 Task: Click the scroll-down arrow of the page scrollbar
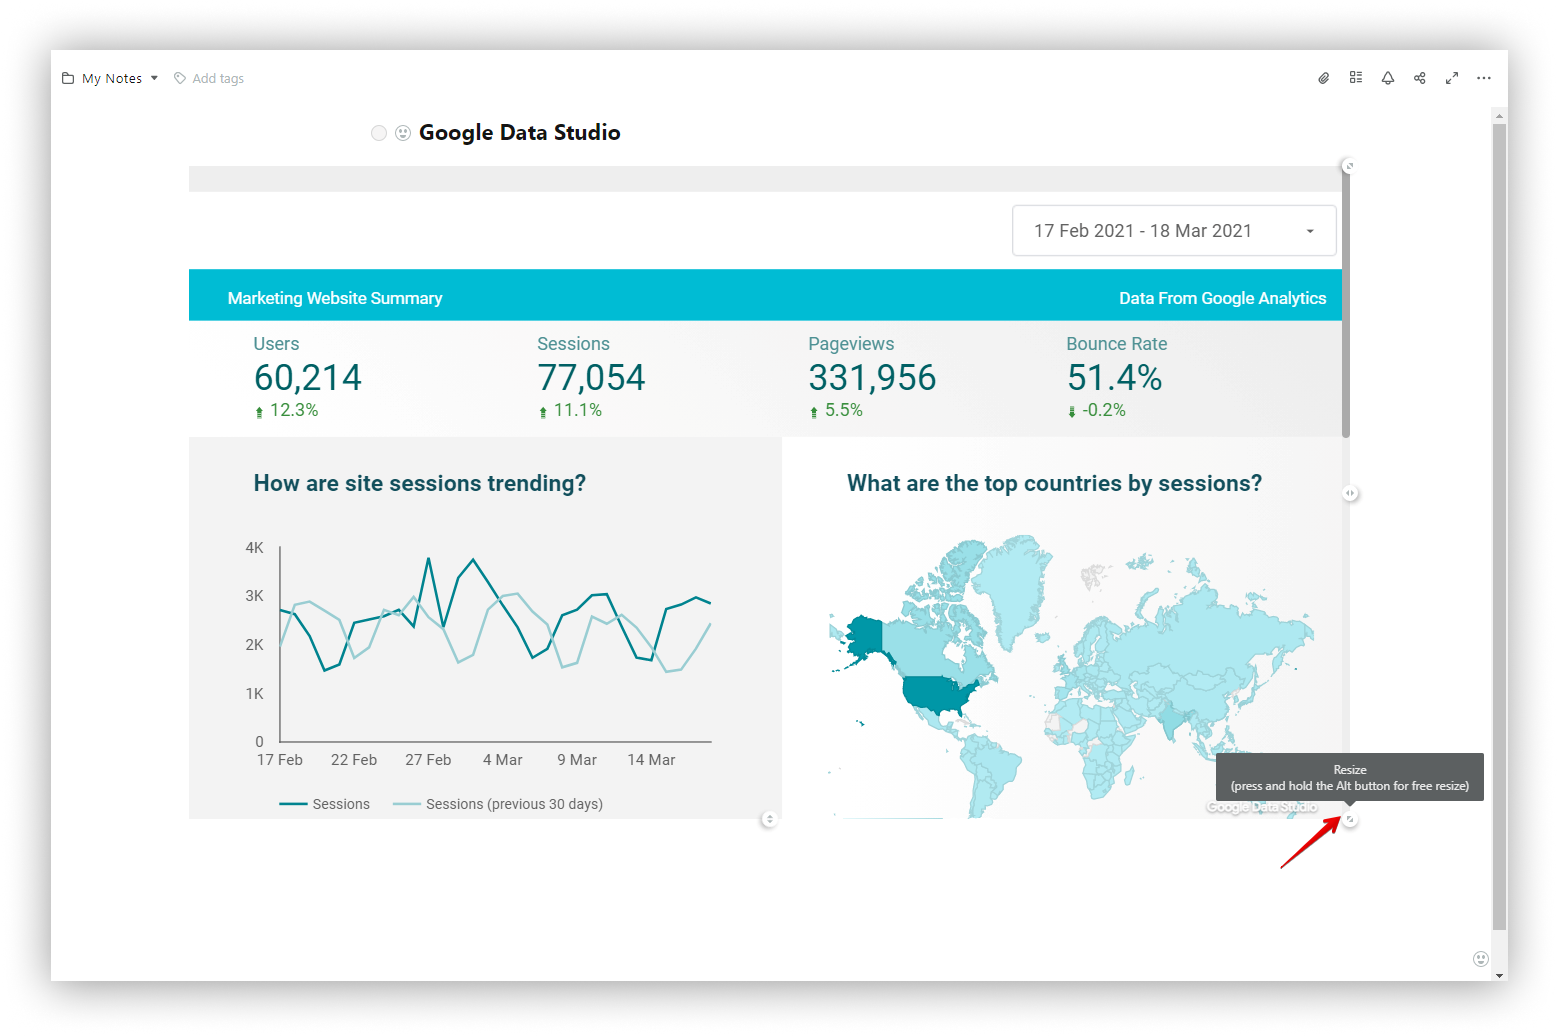[1499, 975]
